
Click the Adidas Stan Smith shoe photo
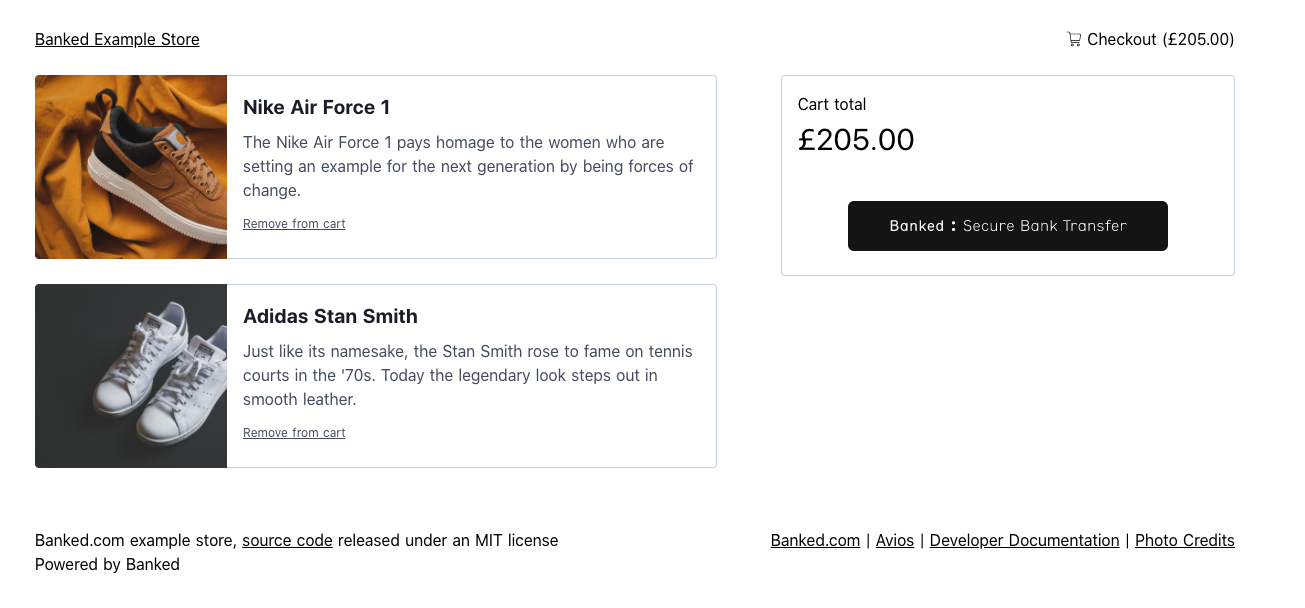coord(131,376)
